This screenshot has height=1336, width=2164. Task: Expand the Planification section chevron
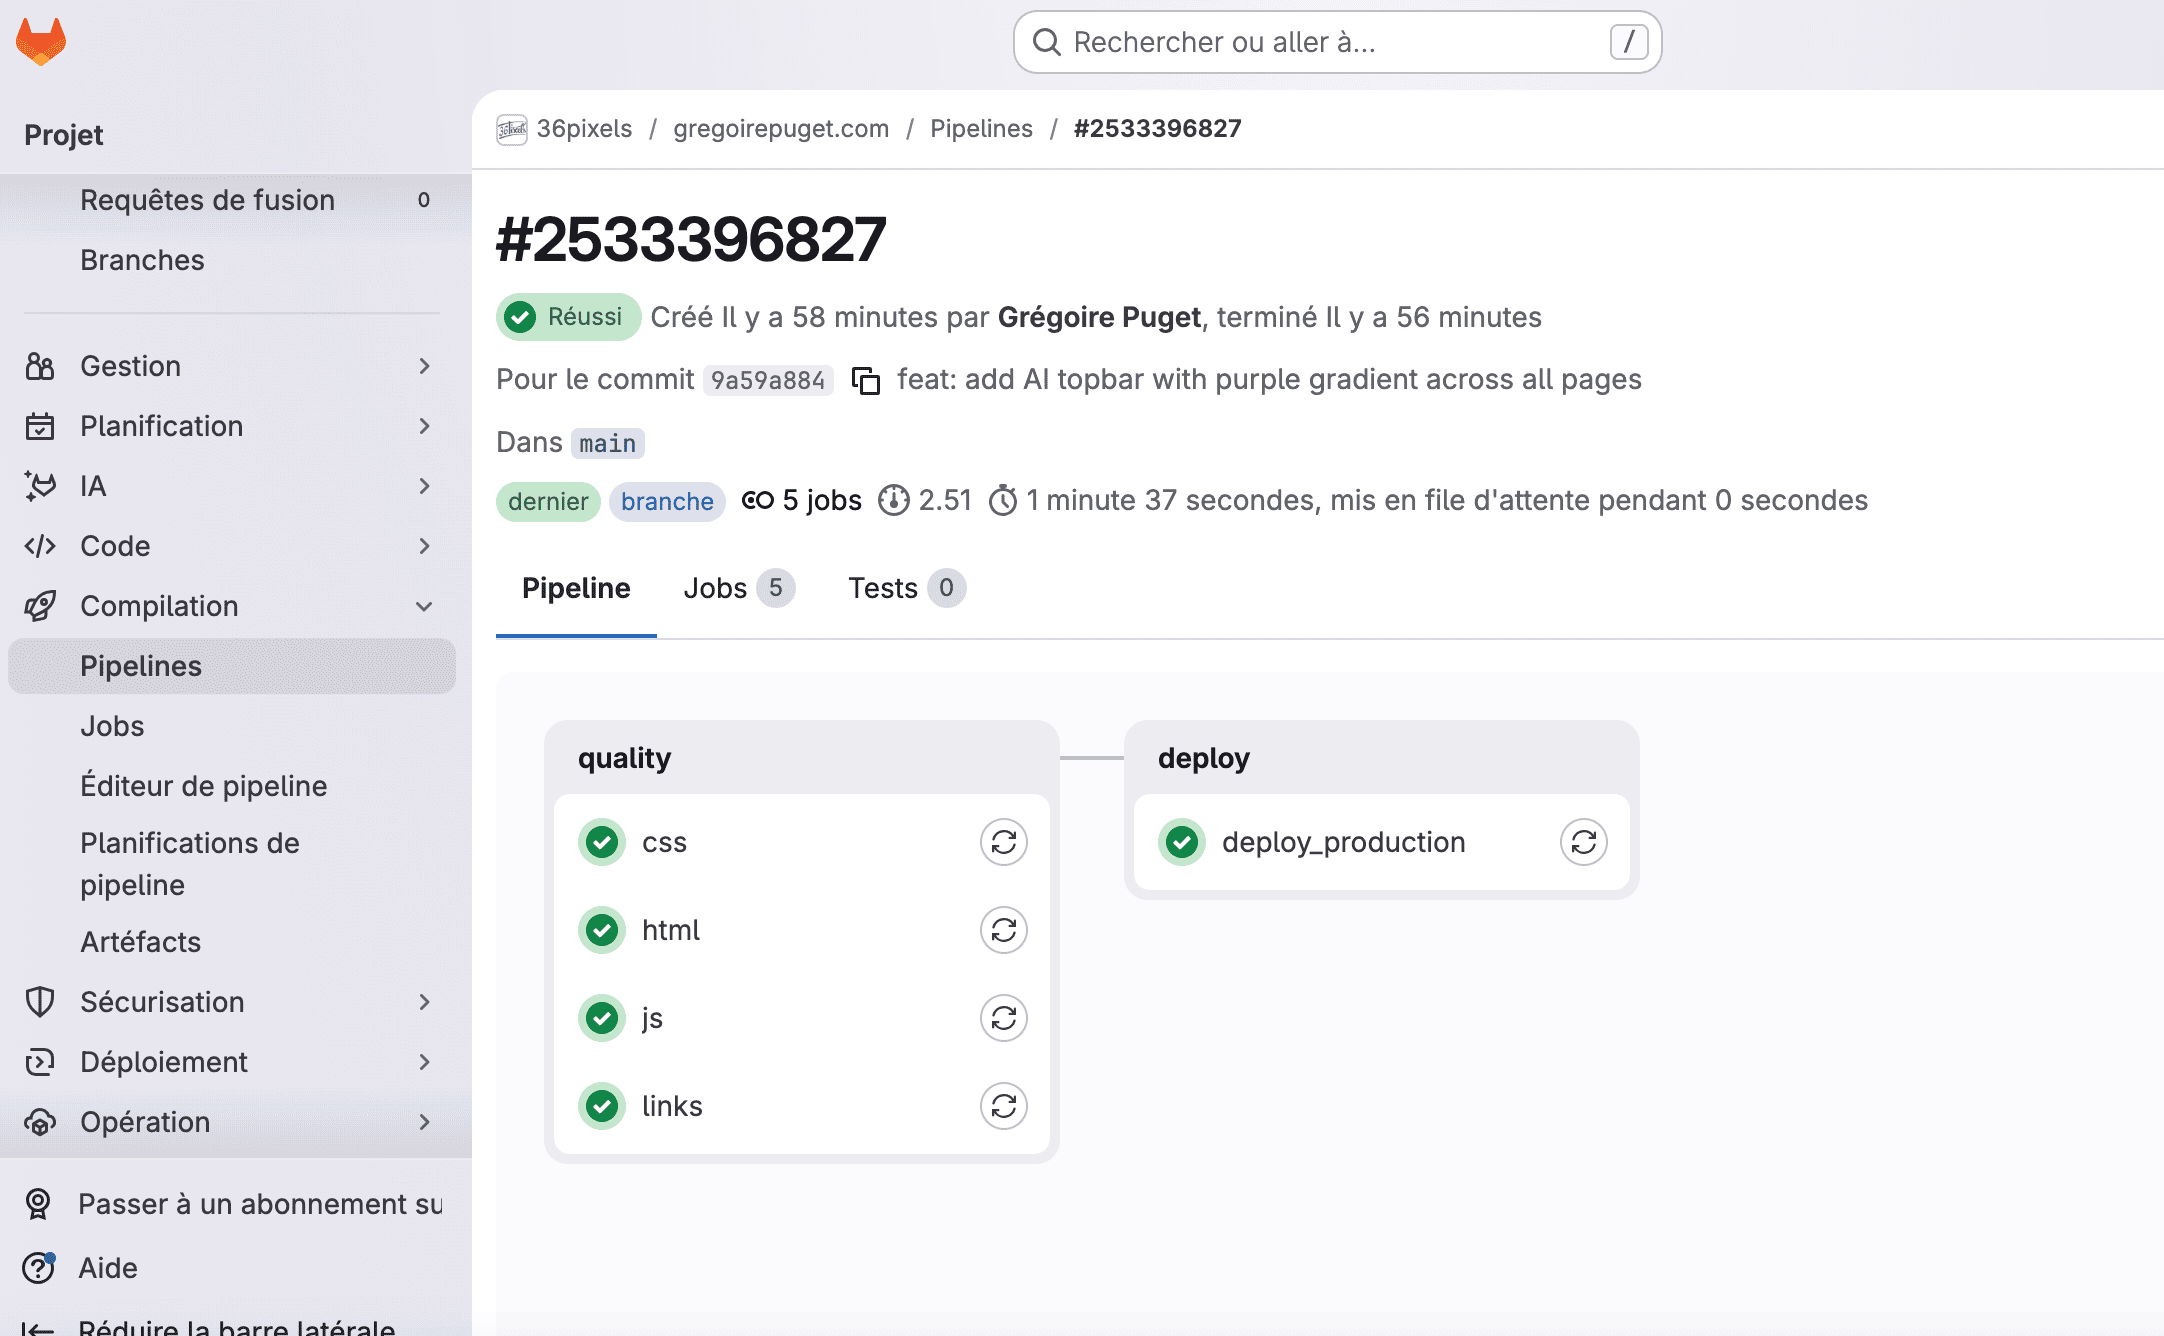click(424, 426)
